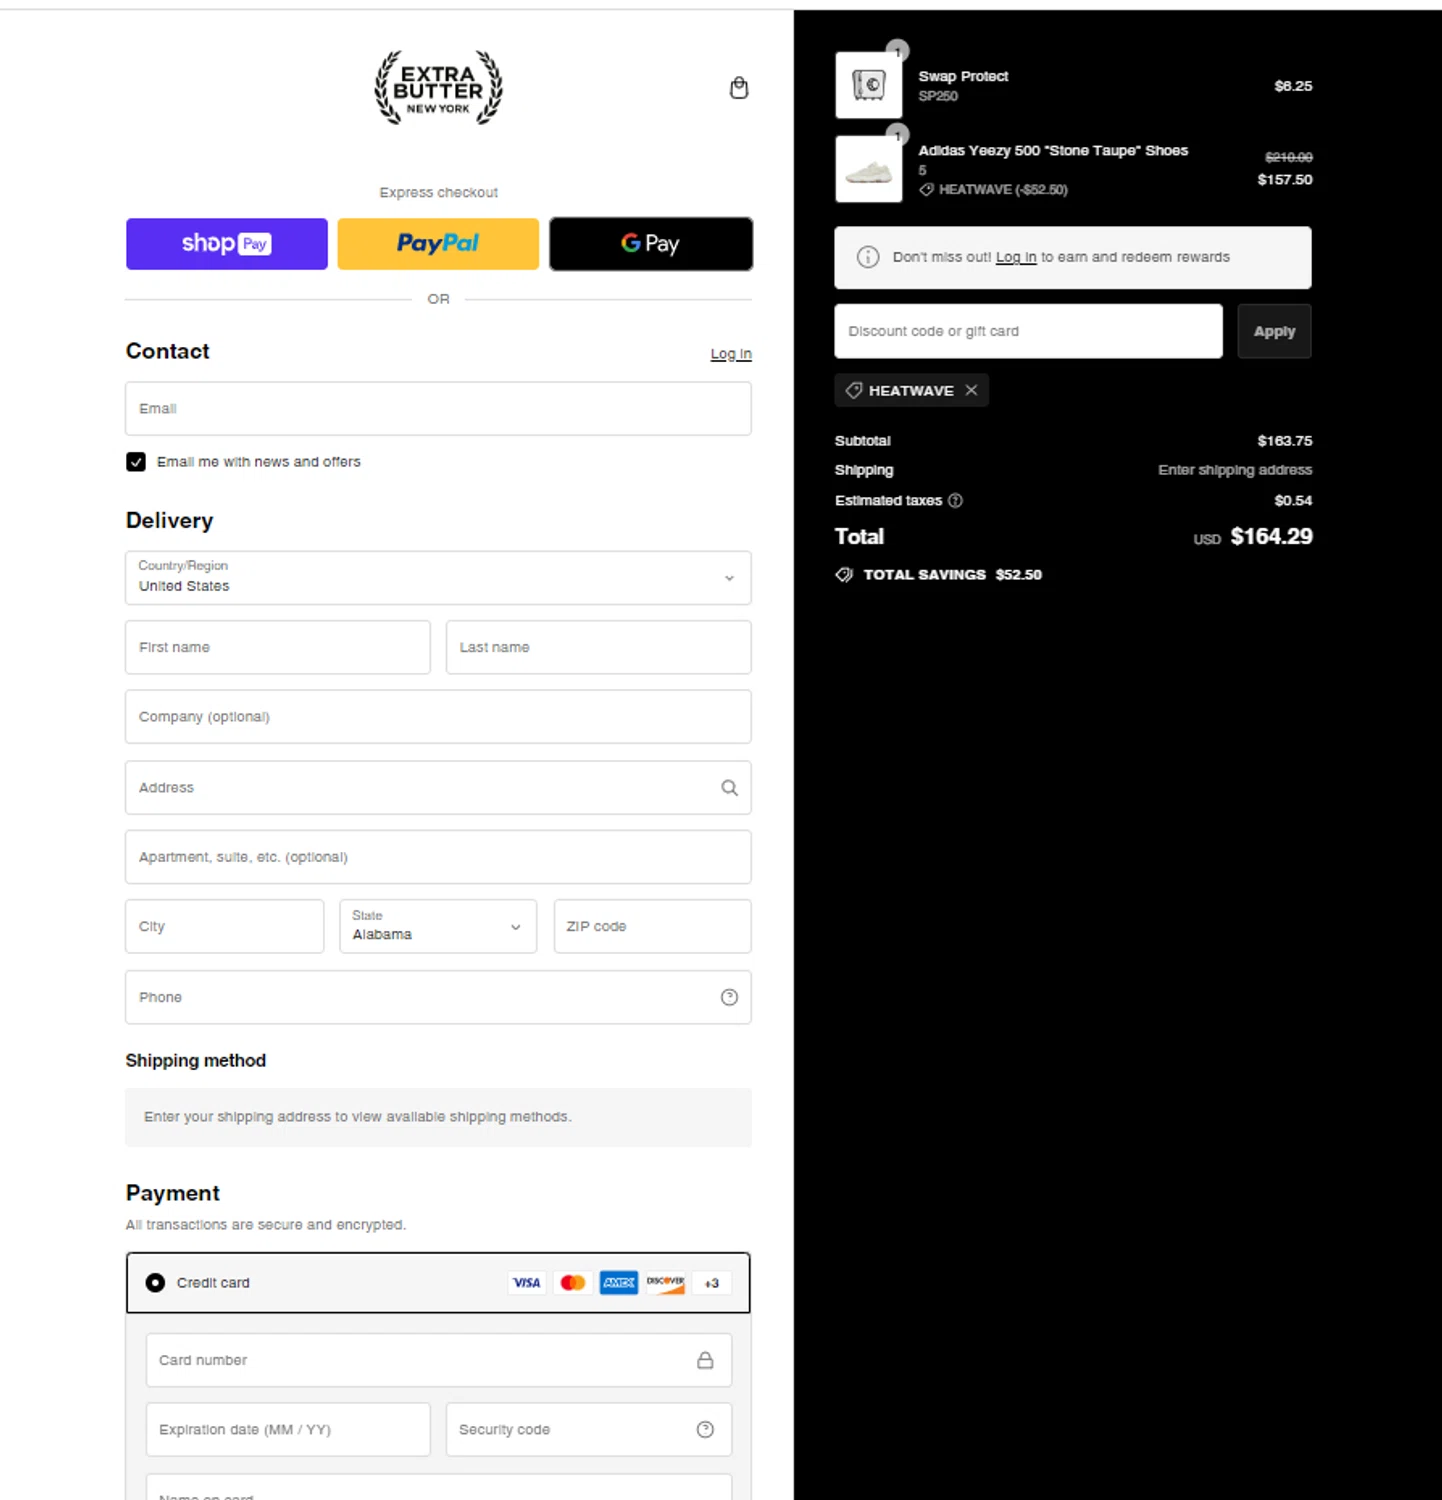Viewport: 1442px width, 1500px height.
Task: Click the estimated taxes value $0.54
Action: coord(1293,501)
